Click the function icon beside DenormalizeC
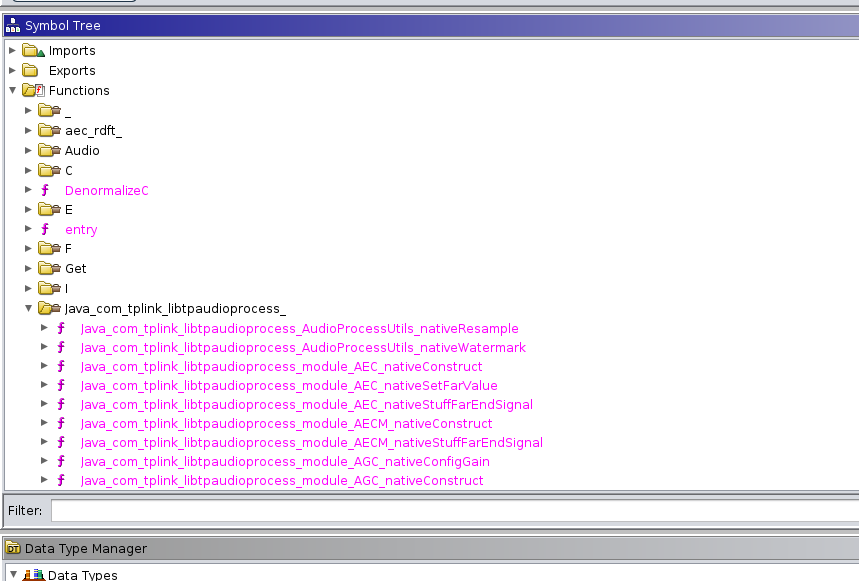859x581 pixels. click(45, 190)
